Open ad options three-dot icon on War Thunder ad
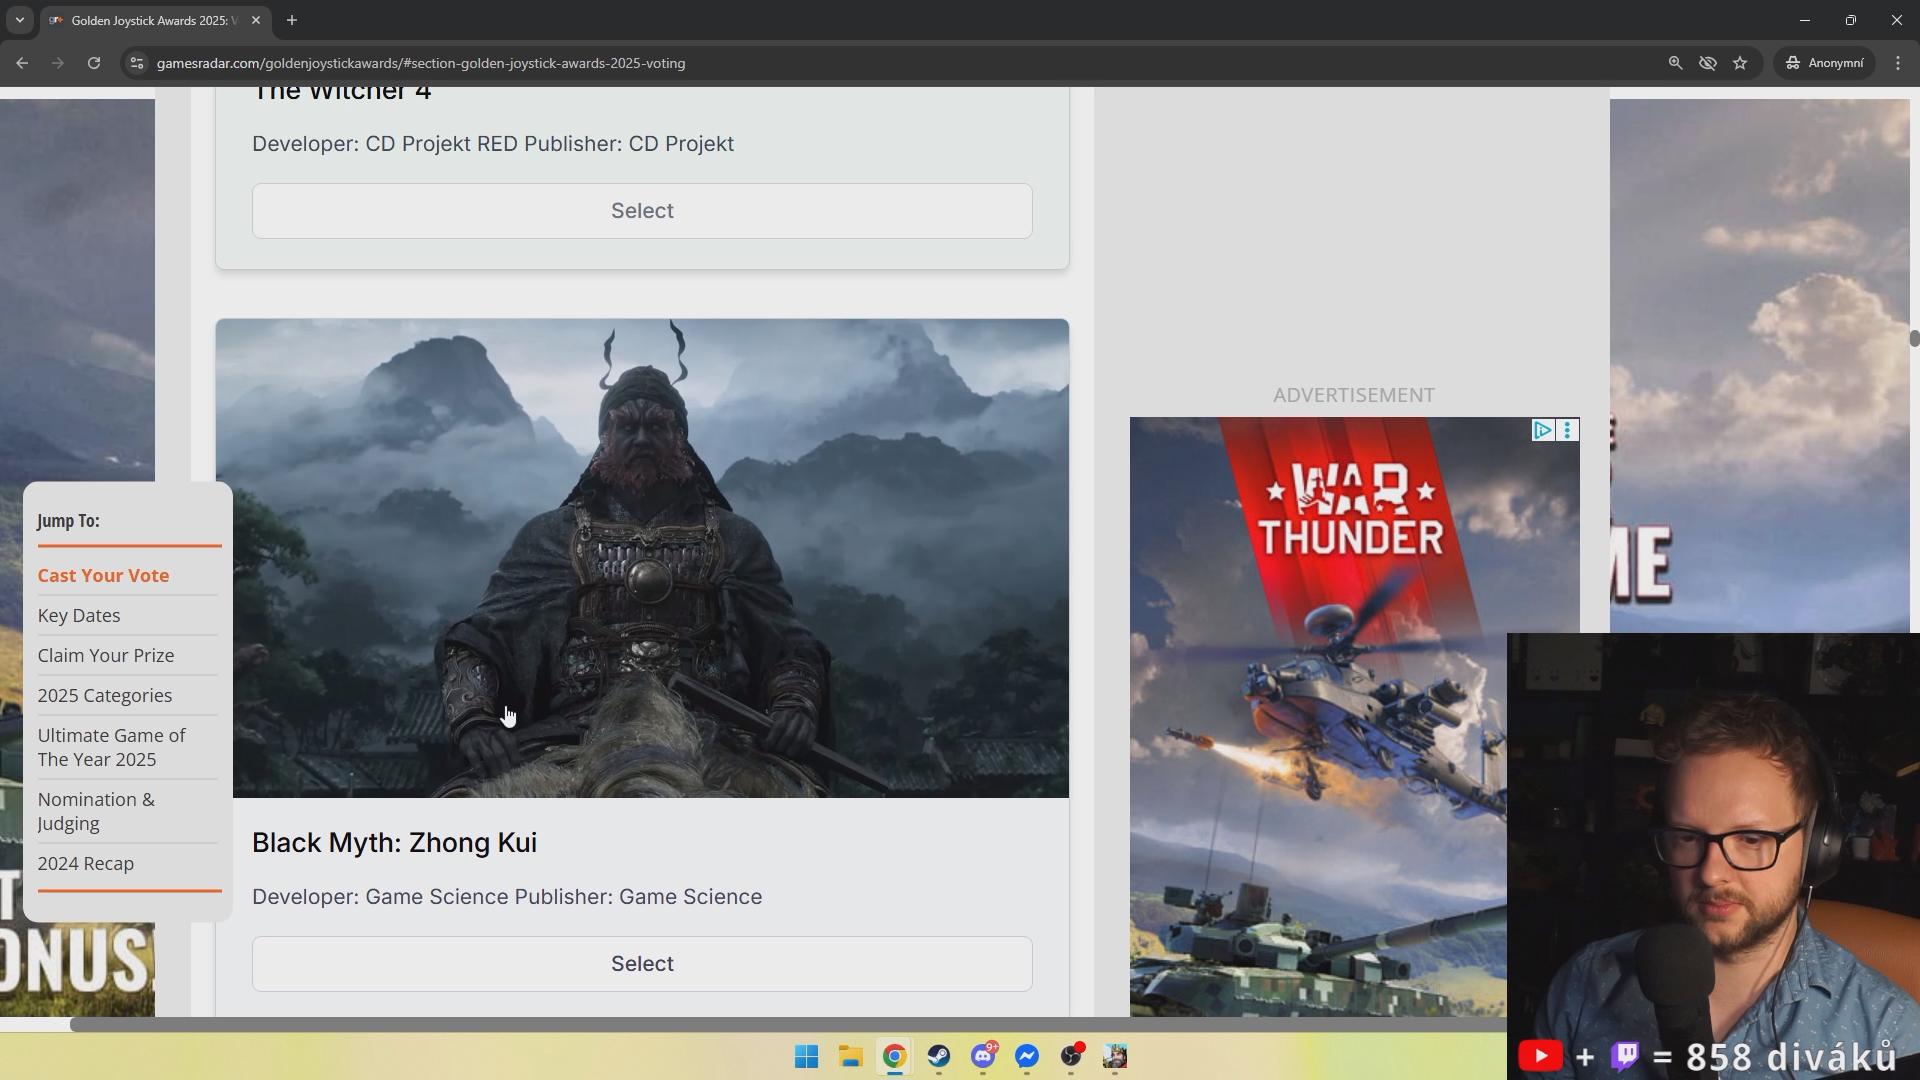The width and height of the screenshot is (1920, 1080). click(1567, 430)
